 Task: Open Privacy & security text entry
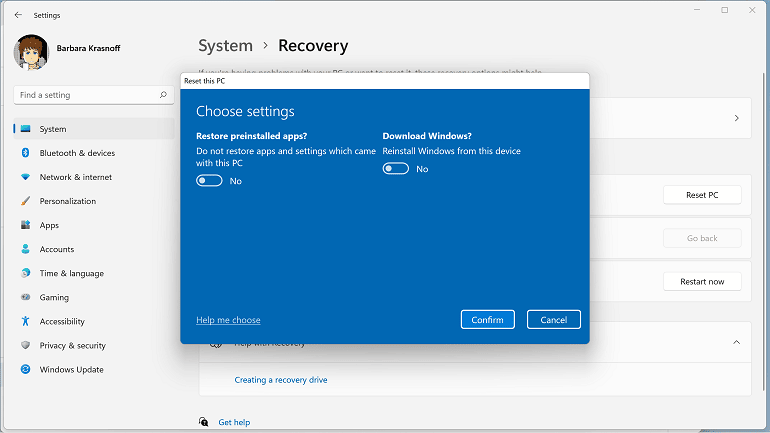pyautogui.click(x=73, y=346)
